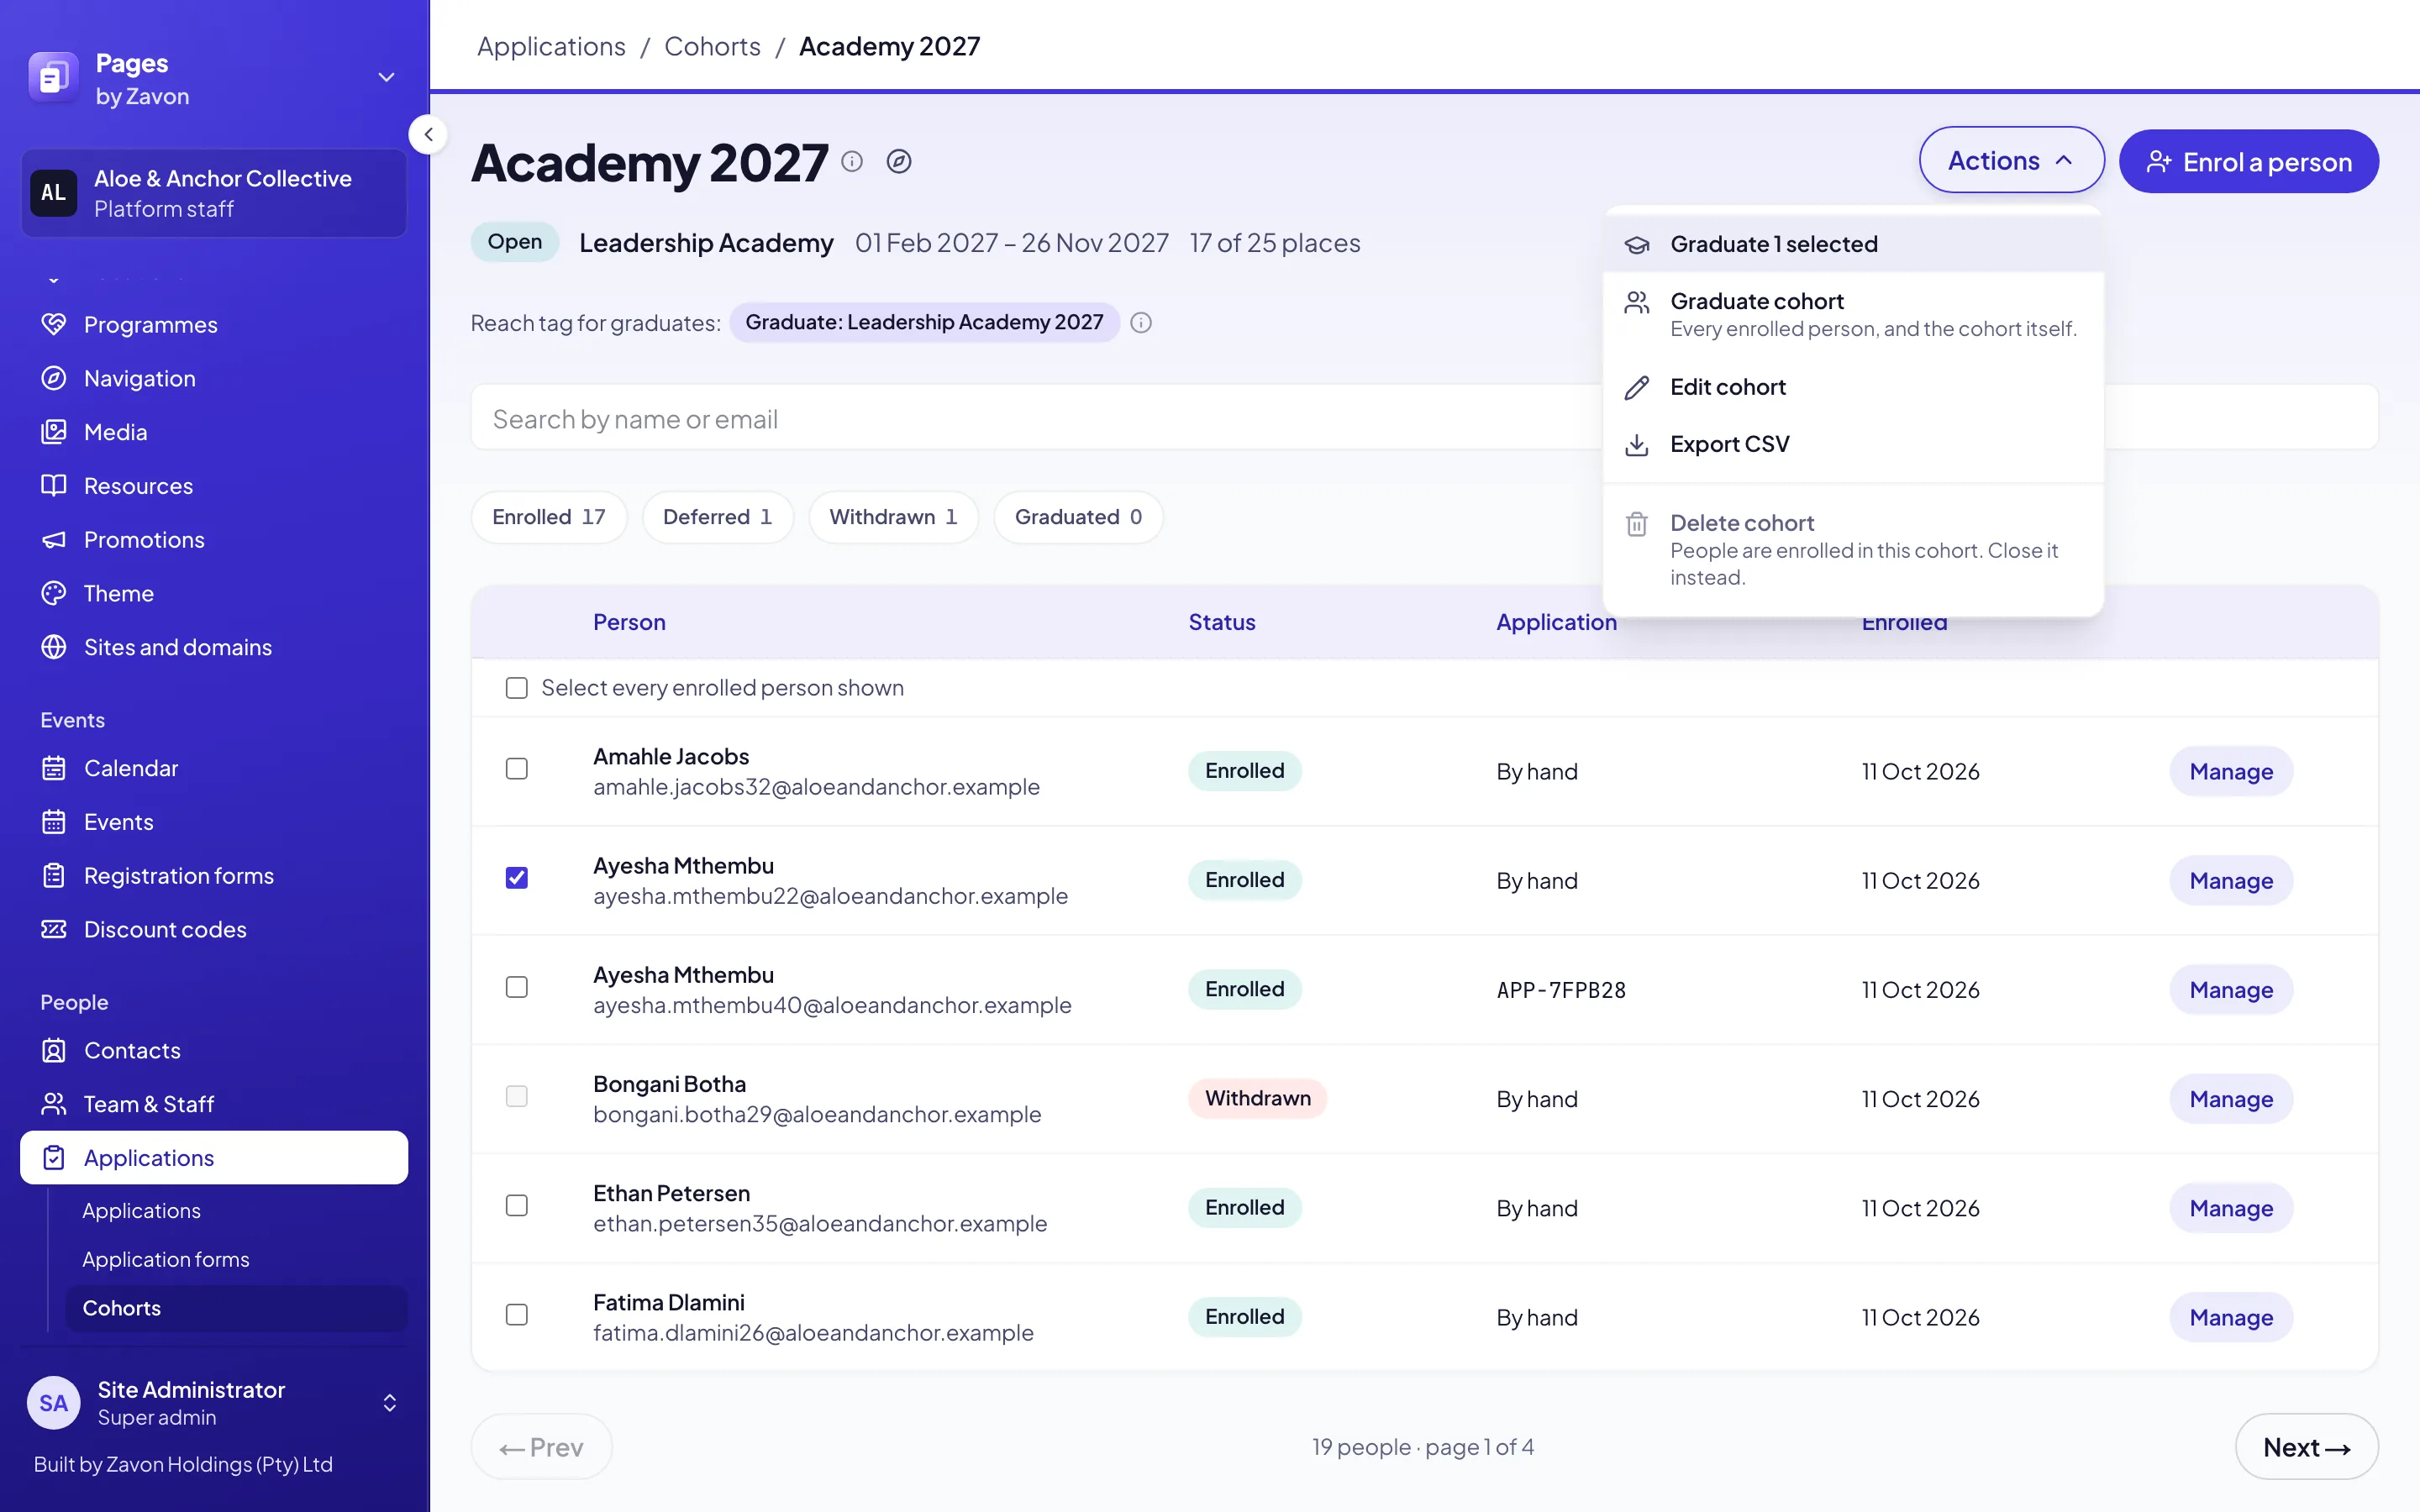Image resolution: width=2420 pixels, height=1512 pixels.
Task: Open Team & Staff
Action: 214,1104
